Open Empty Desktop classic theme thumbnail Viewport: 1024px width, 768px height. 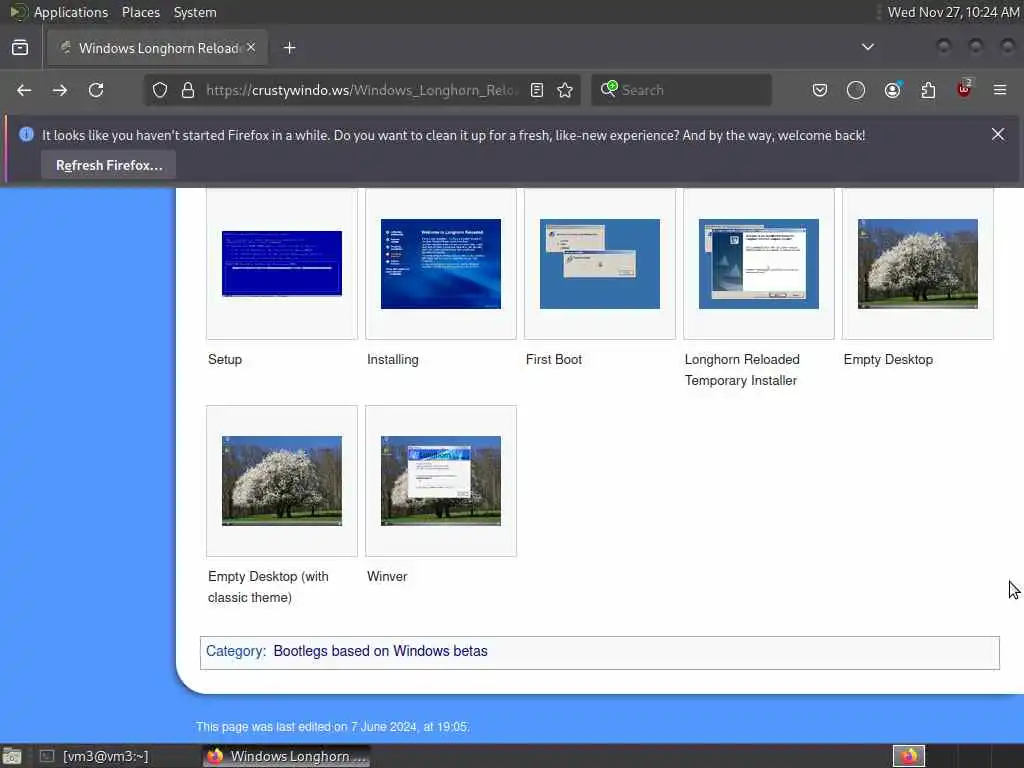click(x=281, y=481)
